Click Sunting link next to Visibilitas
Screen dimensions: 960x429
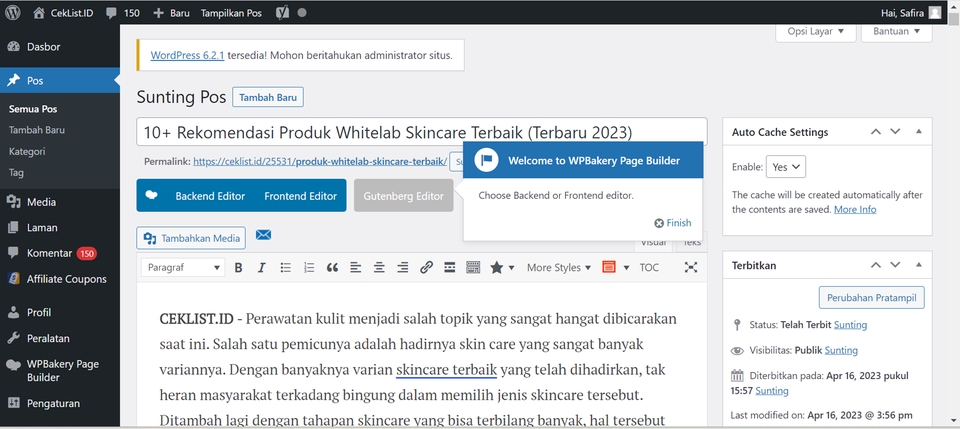click(x=841, y=351)
